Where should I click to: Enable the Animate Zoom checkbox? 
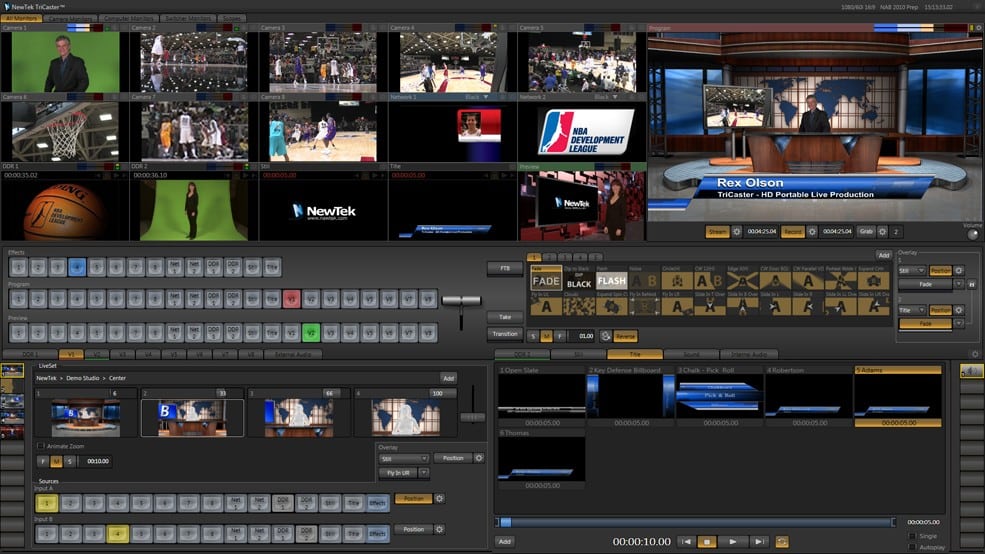coord(41,446)
